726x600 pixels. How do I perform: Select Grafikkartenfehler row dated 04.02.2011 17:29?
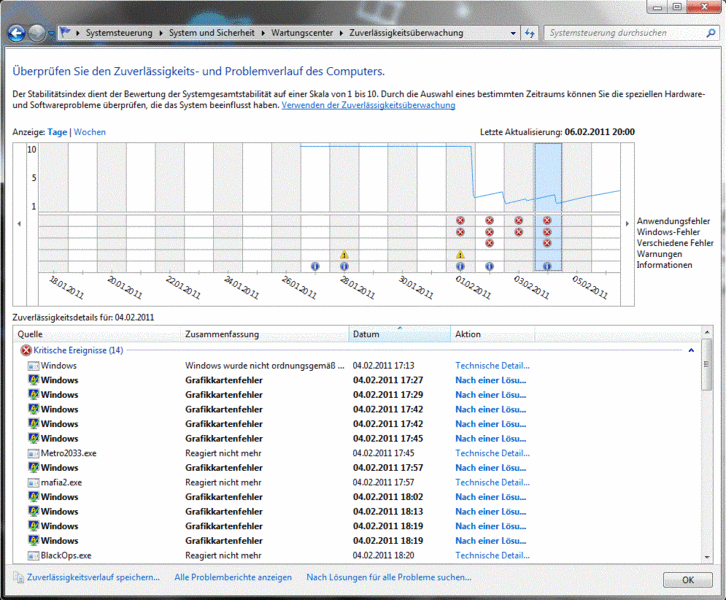pos(357,395)
